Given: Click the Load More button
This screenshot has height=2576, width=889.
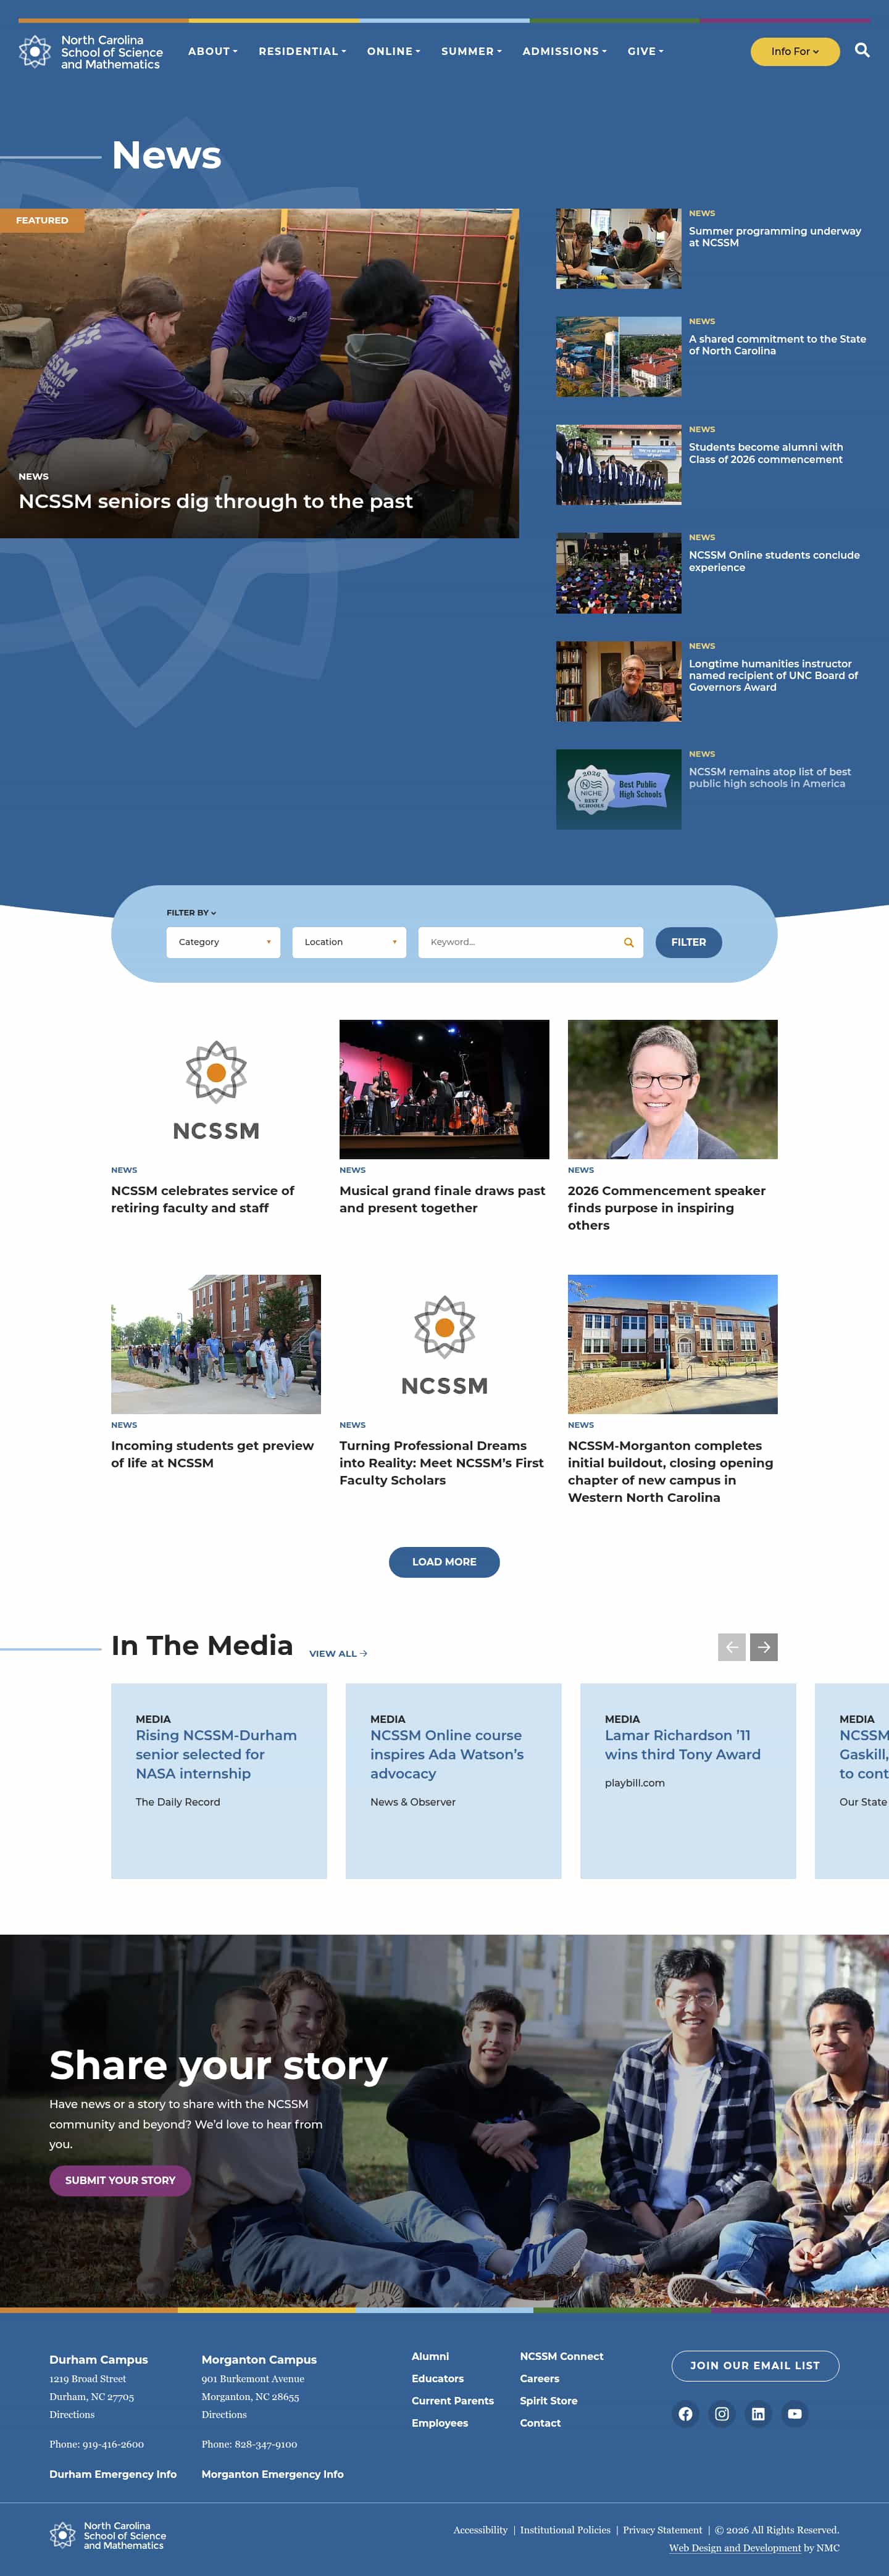Looking at the screenshot, I should 444,1561.
